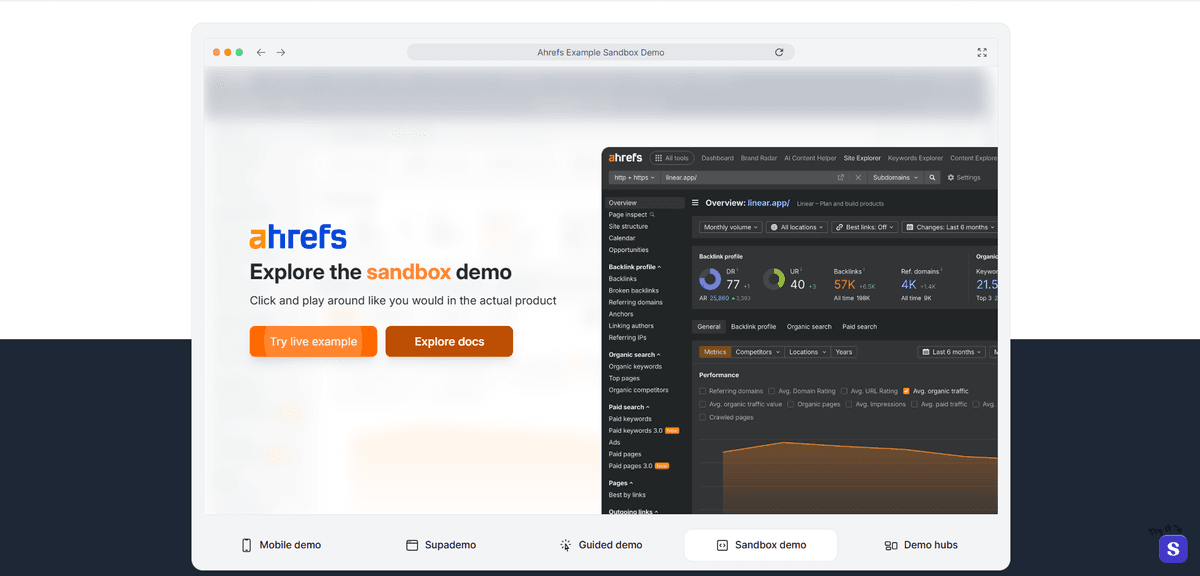Viewport: 1200px width, 576px height.
Task: Uncheck the Avg. organic traffic checkbox
Action: point(906,391)
